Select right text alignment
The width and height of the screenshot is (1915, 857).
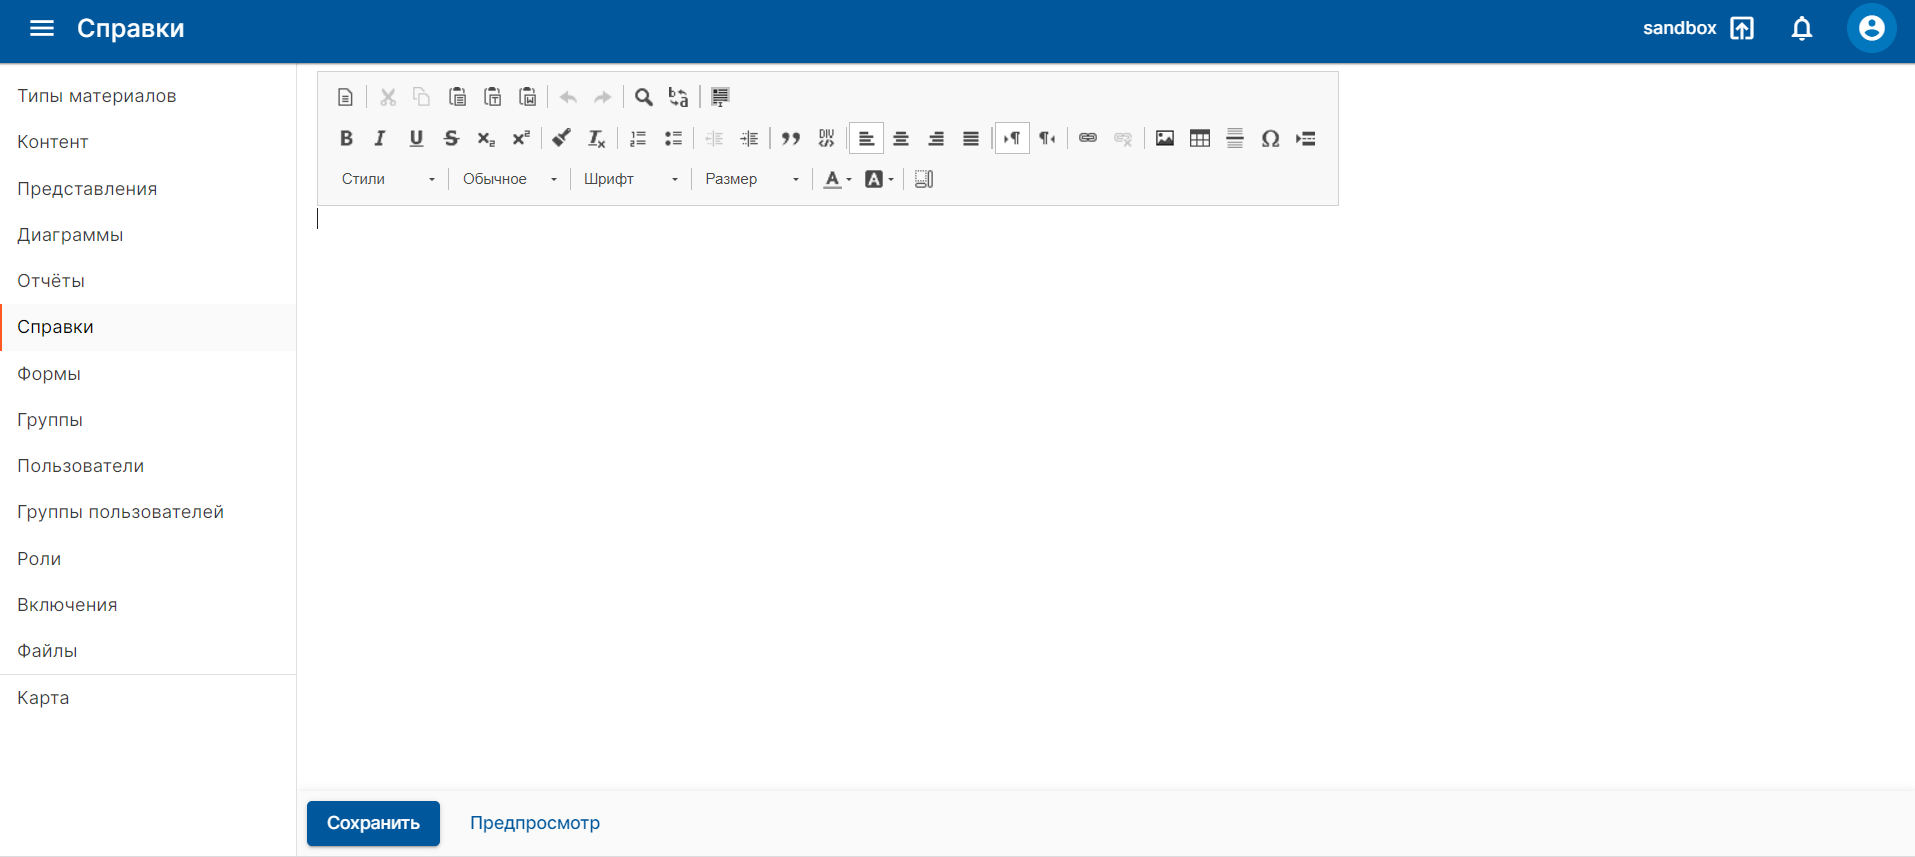pos(936,138)
